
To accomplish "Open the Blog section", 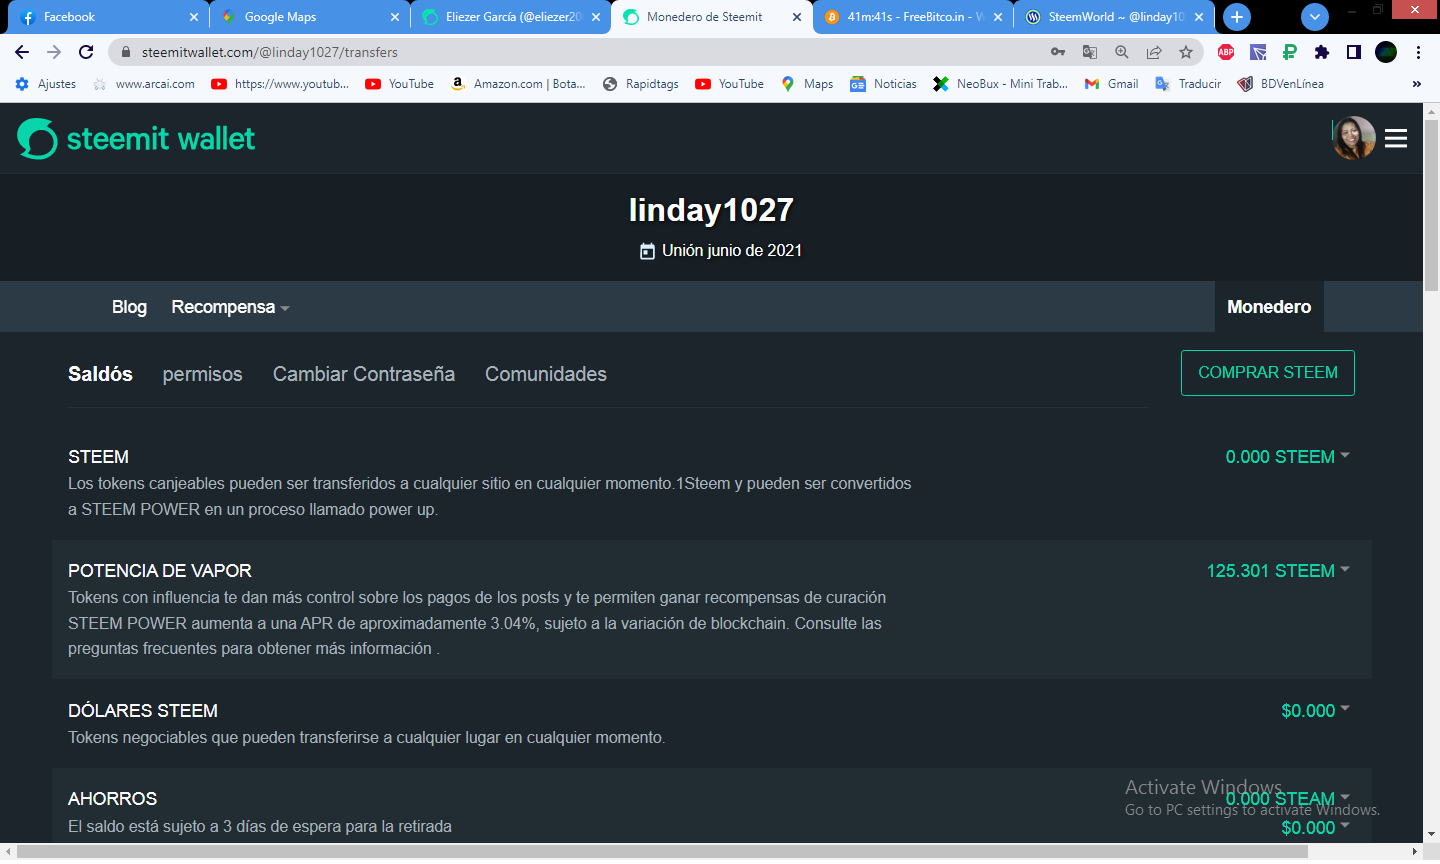I will 129,307.
